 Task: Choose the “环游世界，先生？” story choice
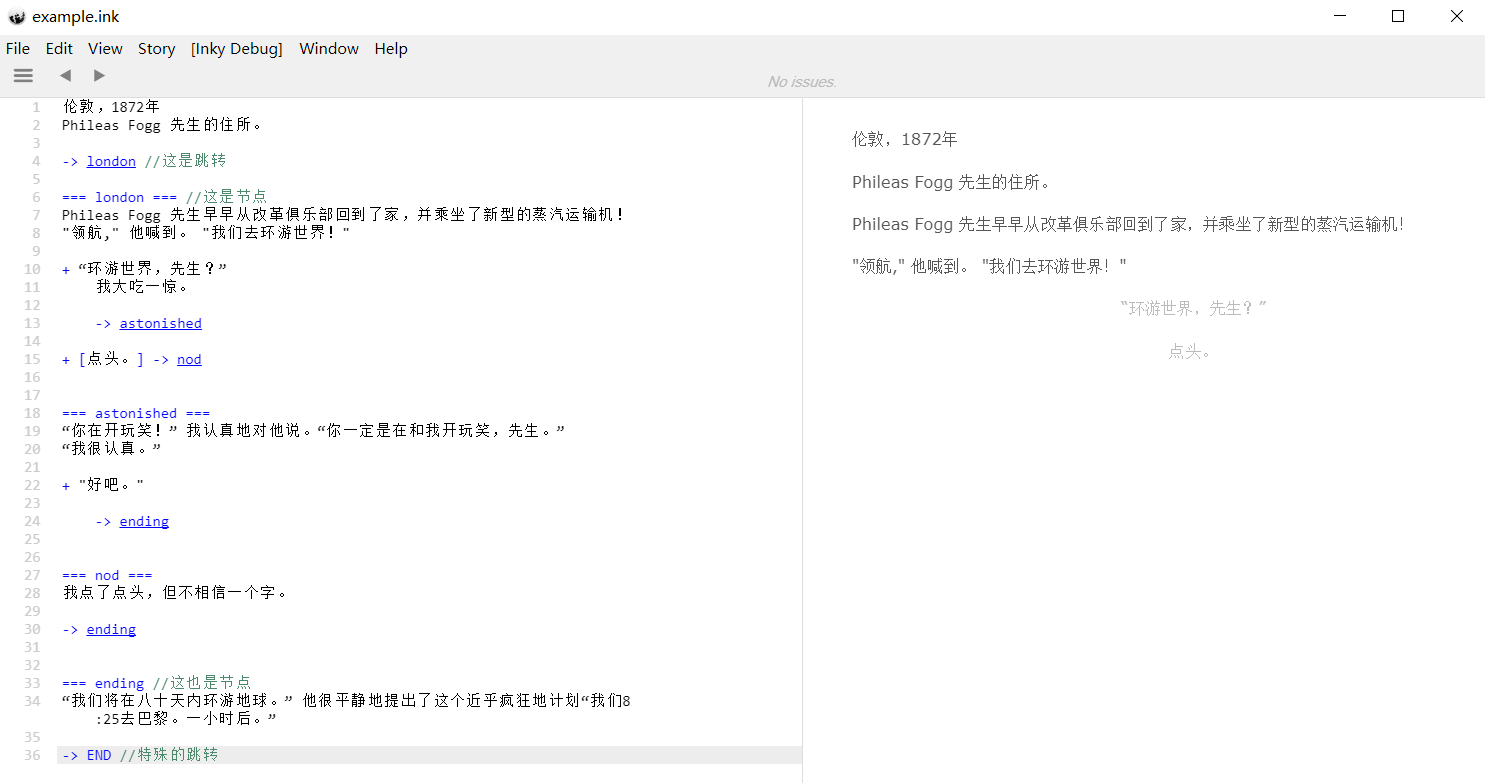coord(1193,309)
